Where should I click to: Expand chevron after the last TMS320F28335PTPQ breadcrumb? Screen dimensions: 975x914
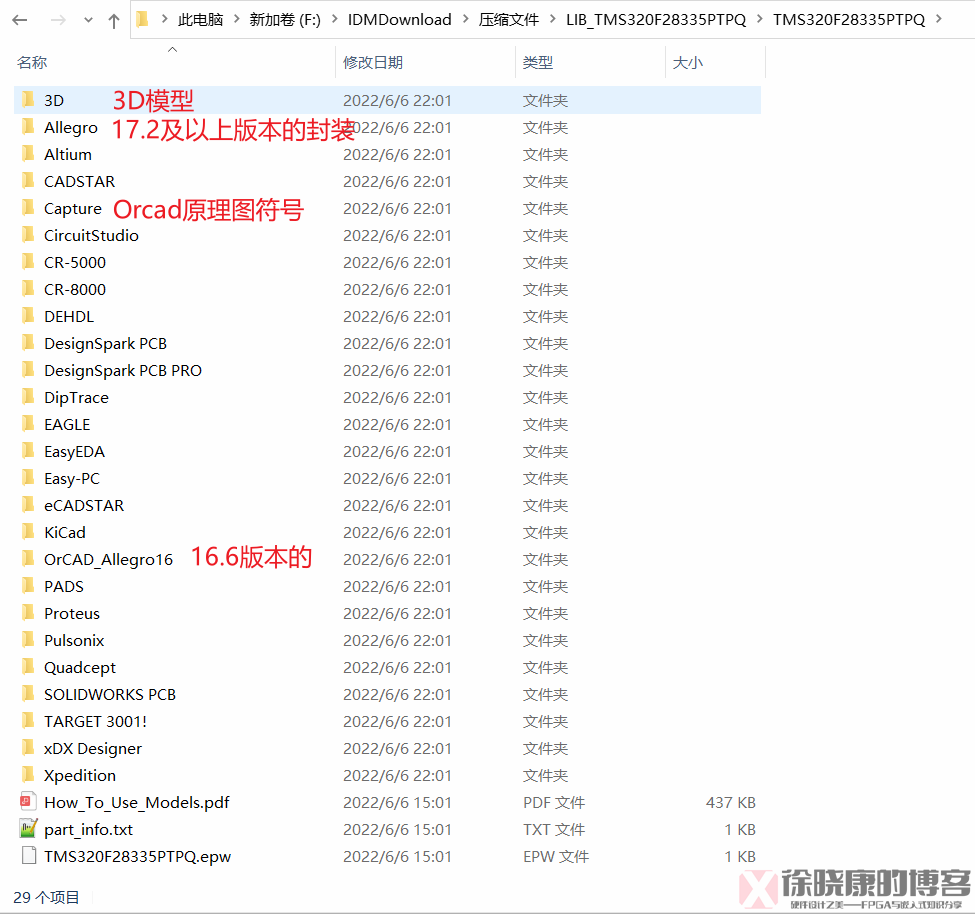[938, 19]
